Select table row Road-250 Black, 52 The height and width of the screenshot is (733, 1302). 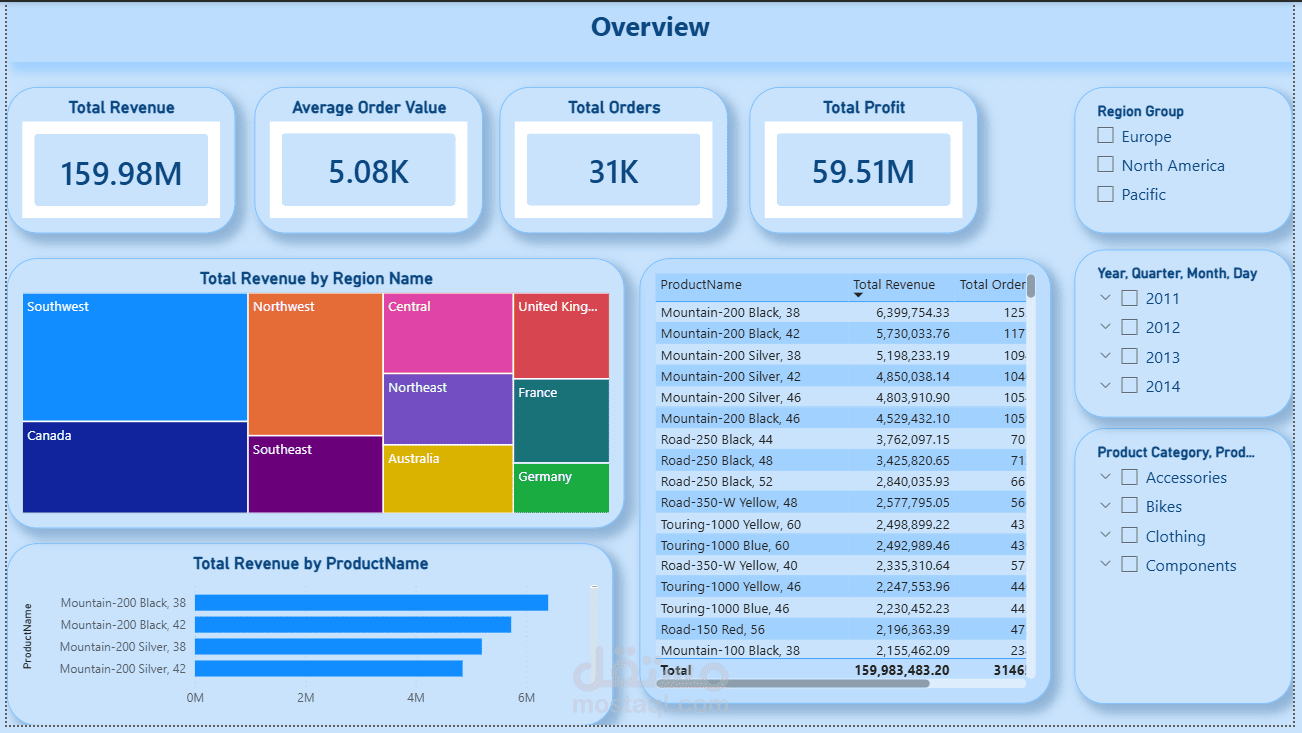click(841, 481)
